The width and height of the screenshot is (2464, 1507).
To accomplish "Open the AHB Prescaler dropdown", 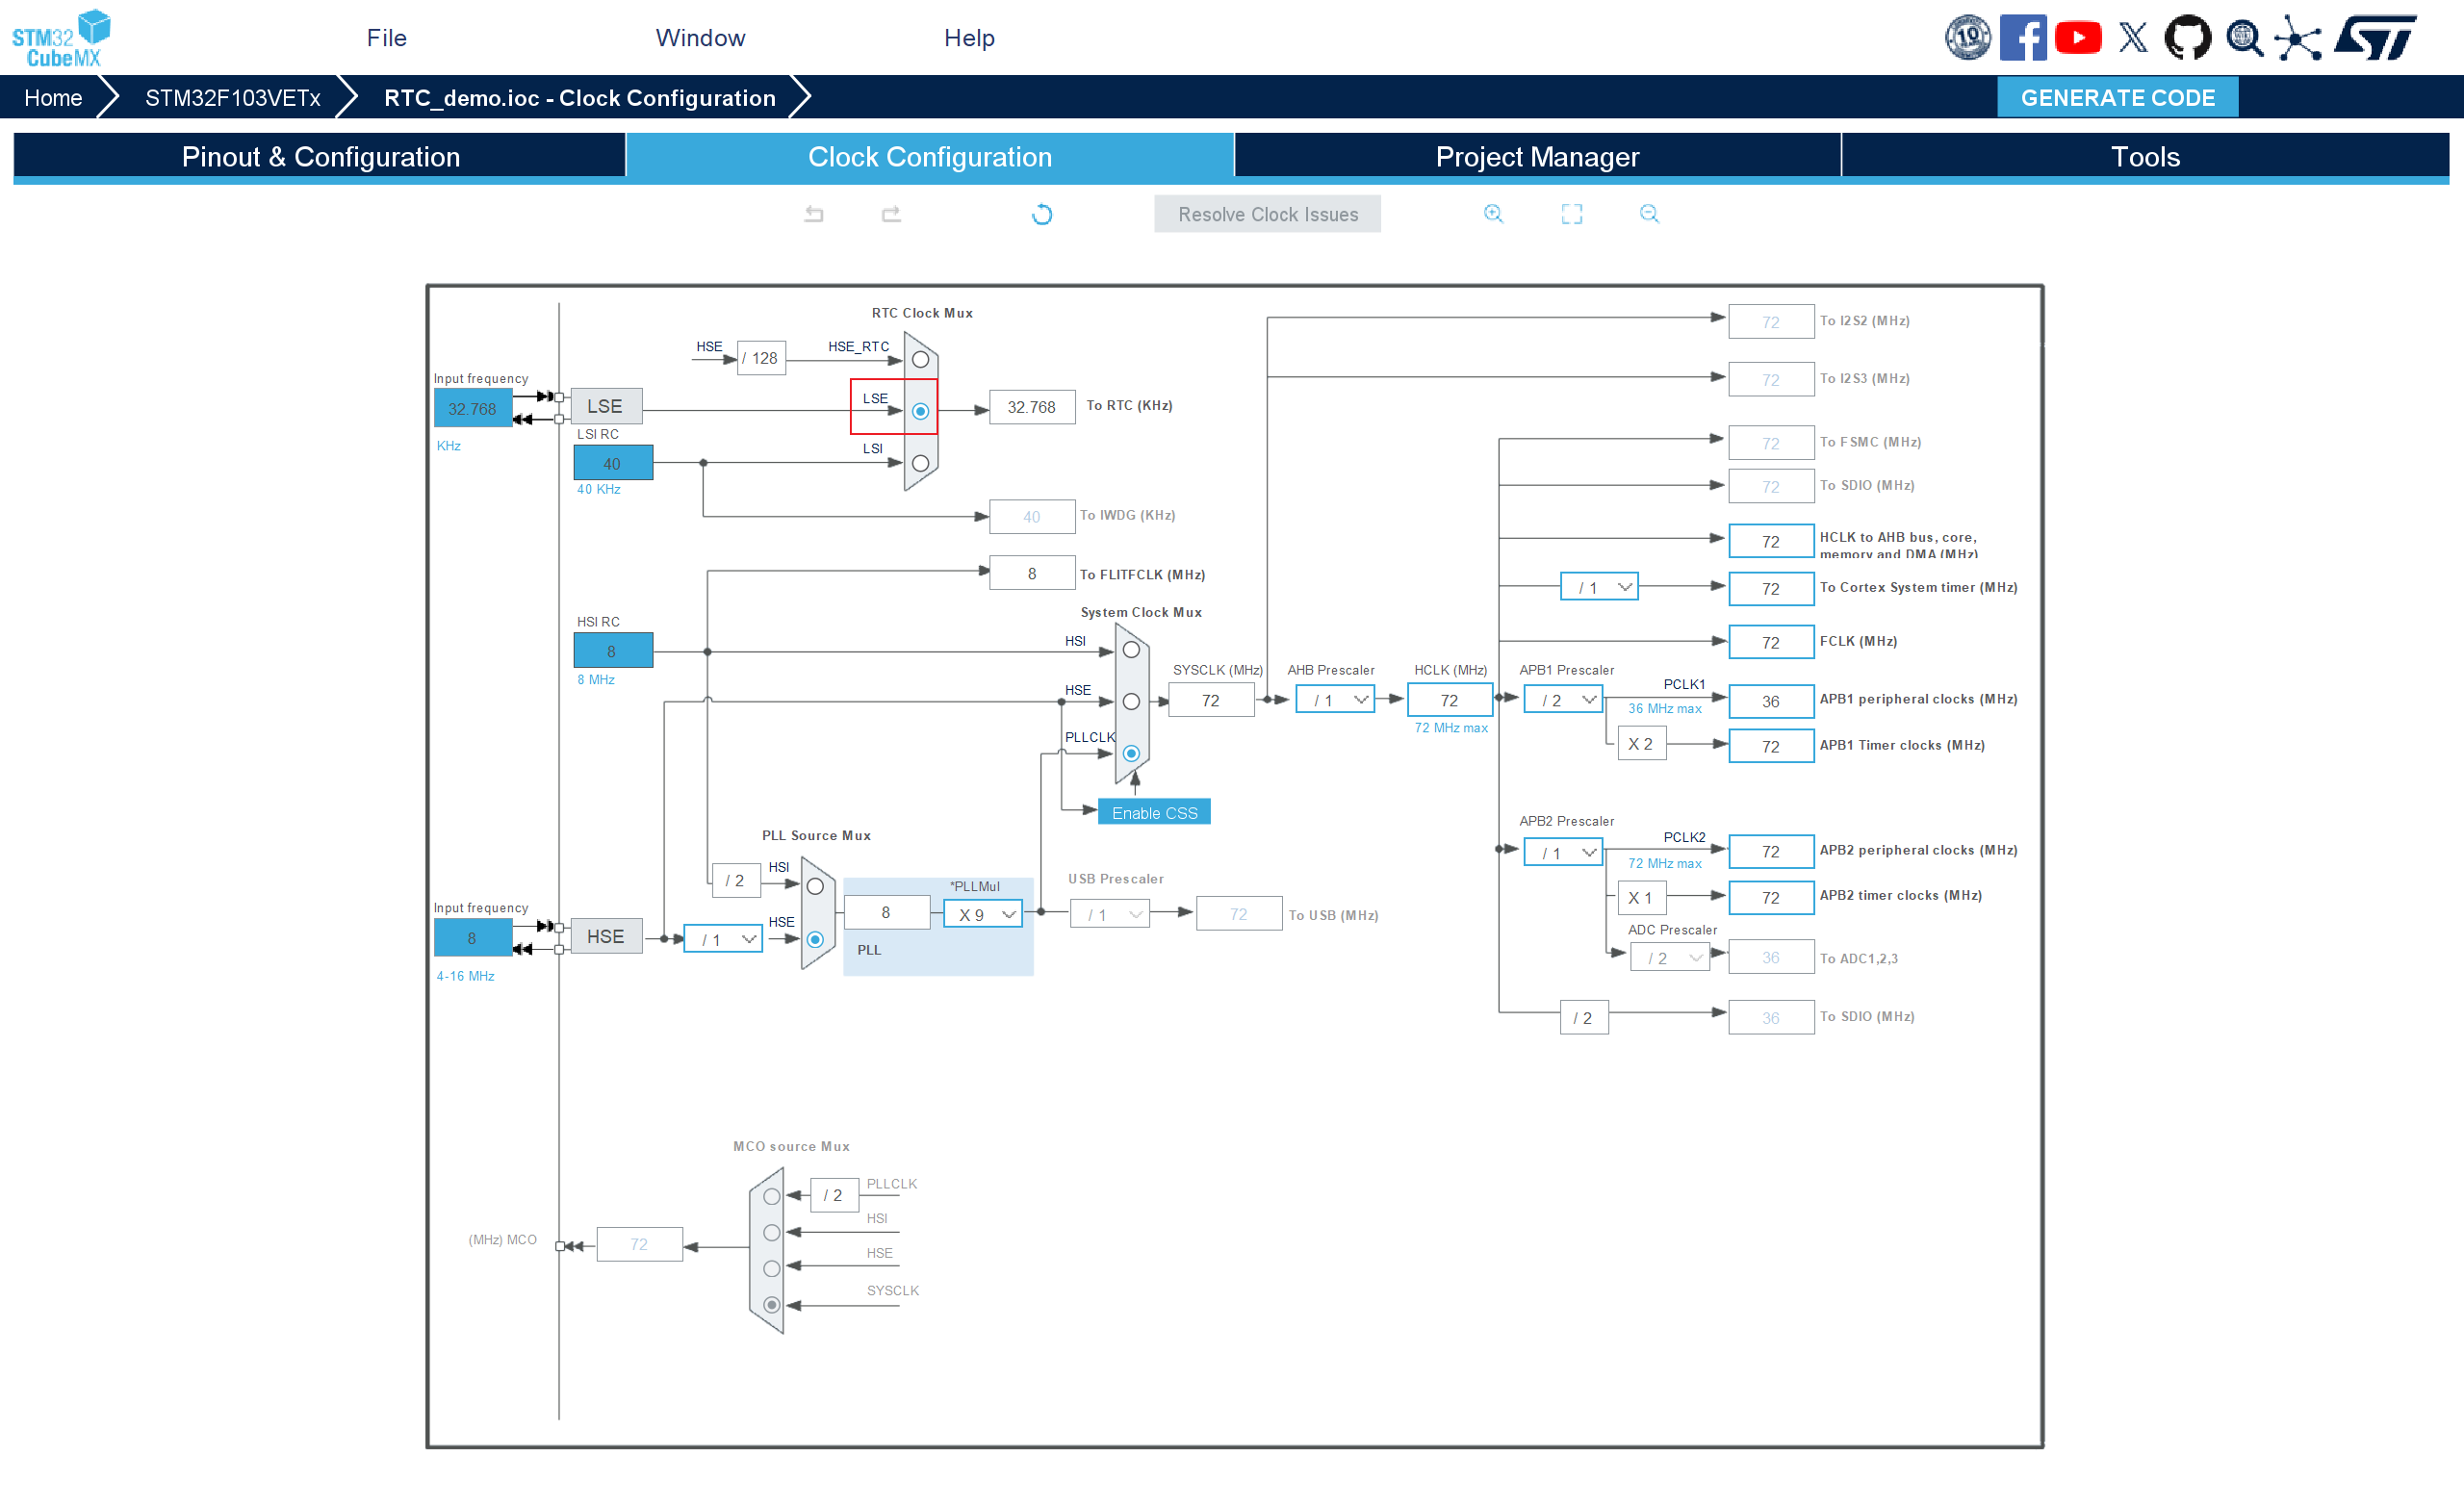I will point(1335,700).
